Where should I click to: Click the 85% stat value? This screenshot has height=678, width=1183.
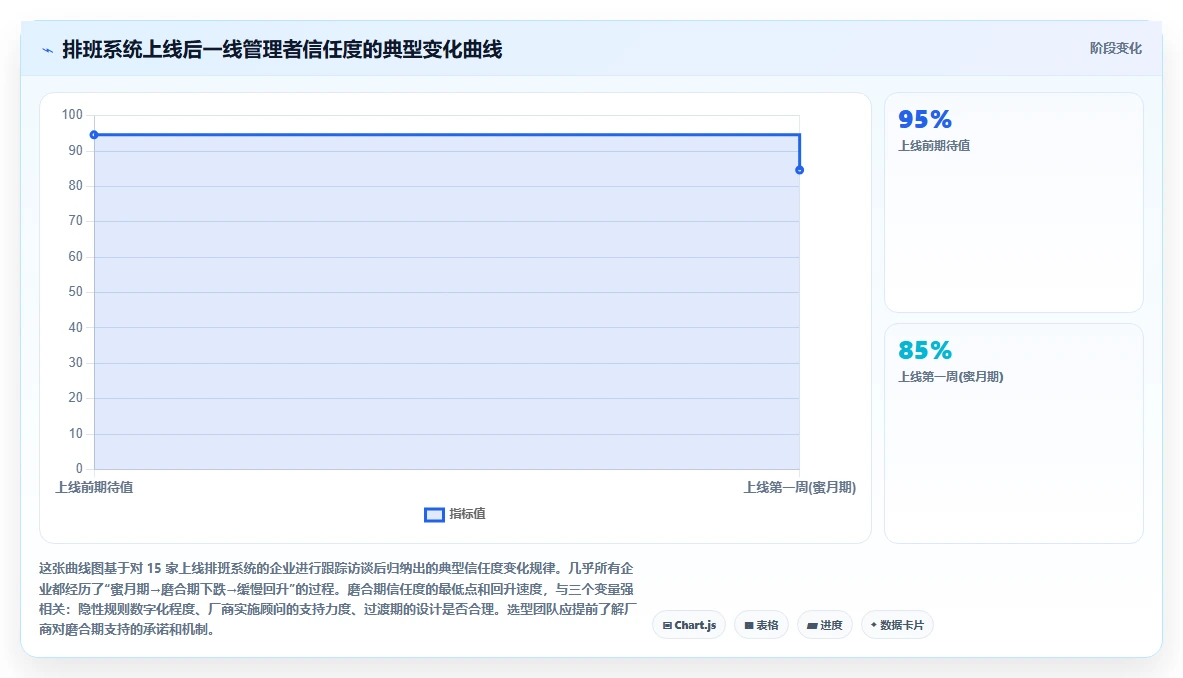(x=925, y=350)
